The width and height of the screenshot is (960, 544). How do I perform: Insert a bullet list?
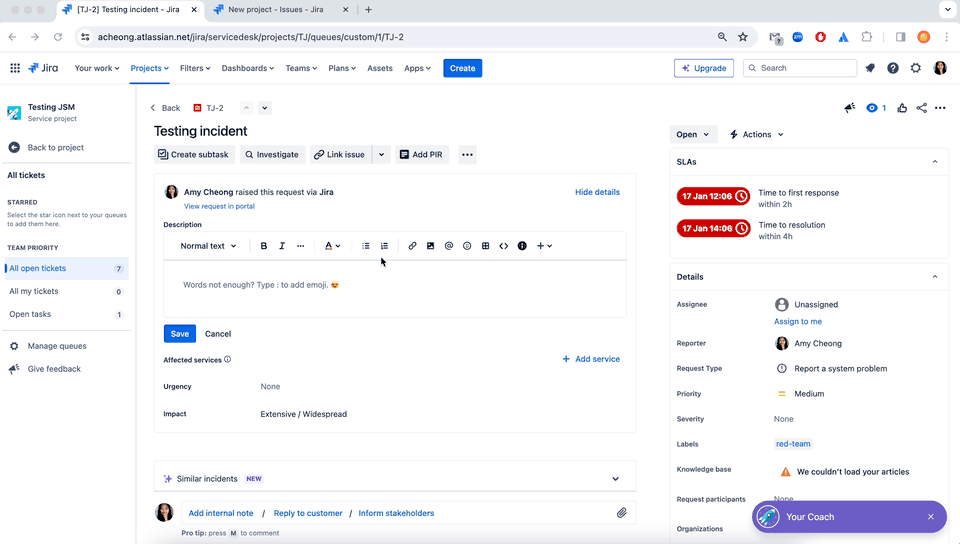pos(366,246)
